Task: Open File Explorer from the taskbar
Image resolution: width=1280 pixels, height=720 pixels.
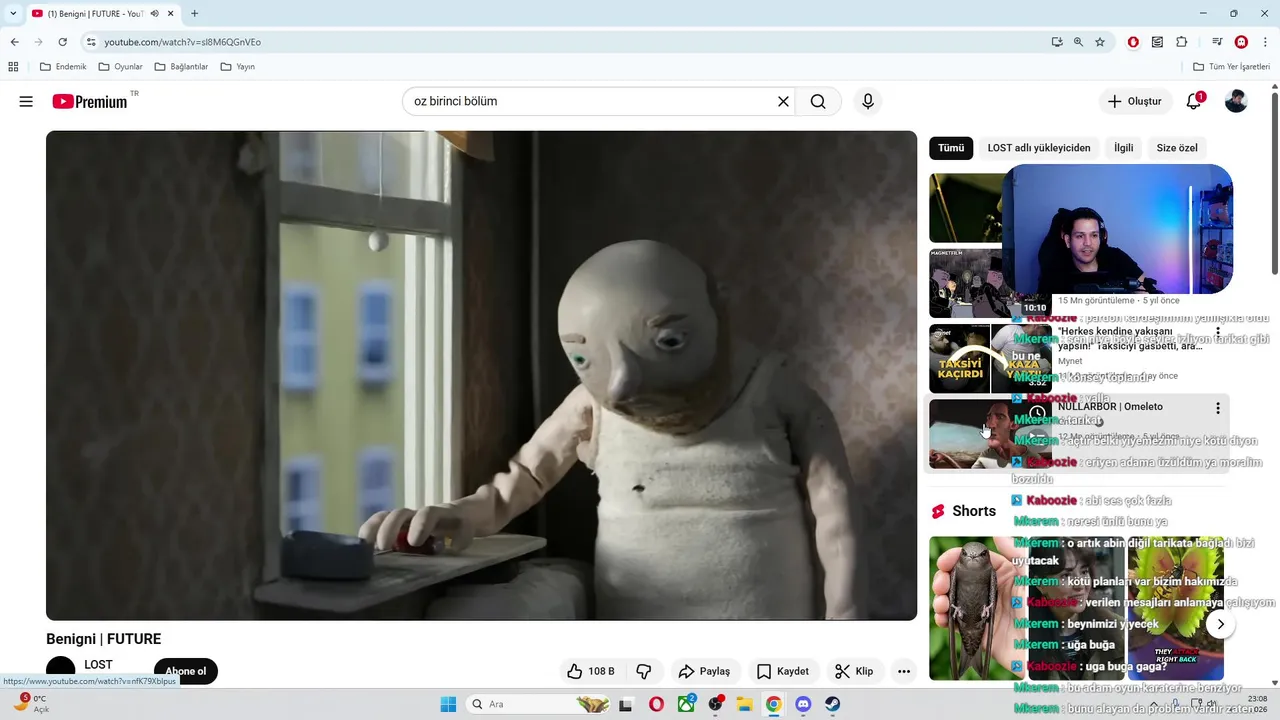Action: (744, 704)
